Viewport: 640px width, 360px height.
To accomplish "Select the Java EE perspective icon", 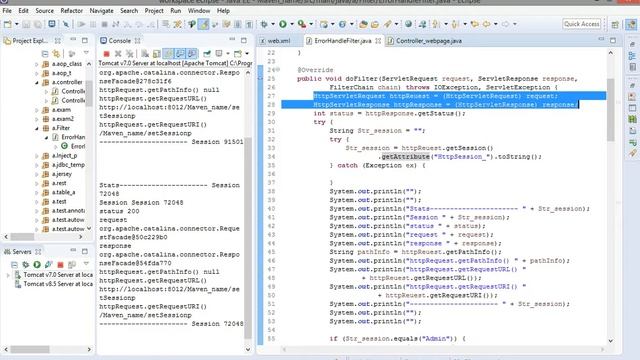I will 631,24.
